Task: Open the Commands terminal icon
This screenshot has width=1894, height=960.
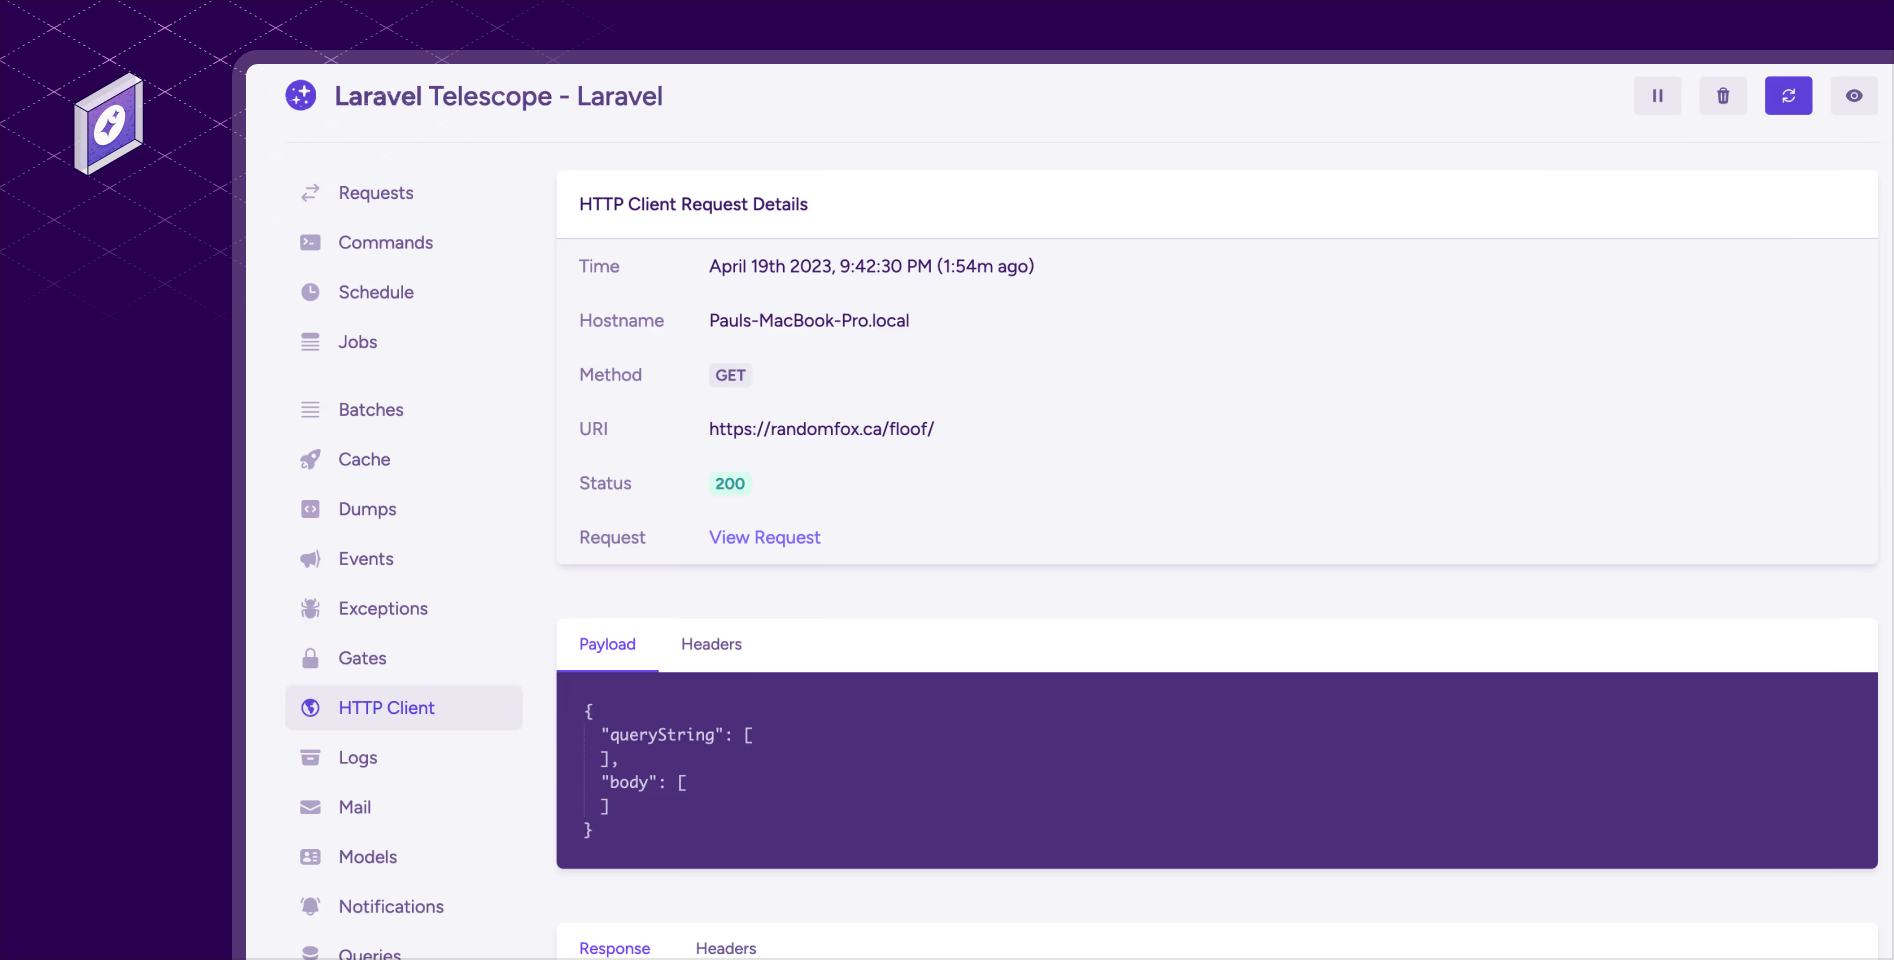Action: (x=311, y=243)
